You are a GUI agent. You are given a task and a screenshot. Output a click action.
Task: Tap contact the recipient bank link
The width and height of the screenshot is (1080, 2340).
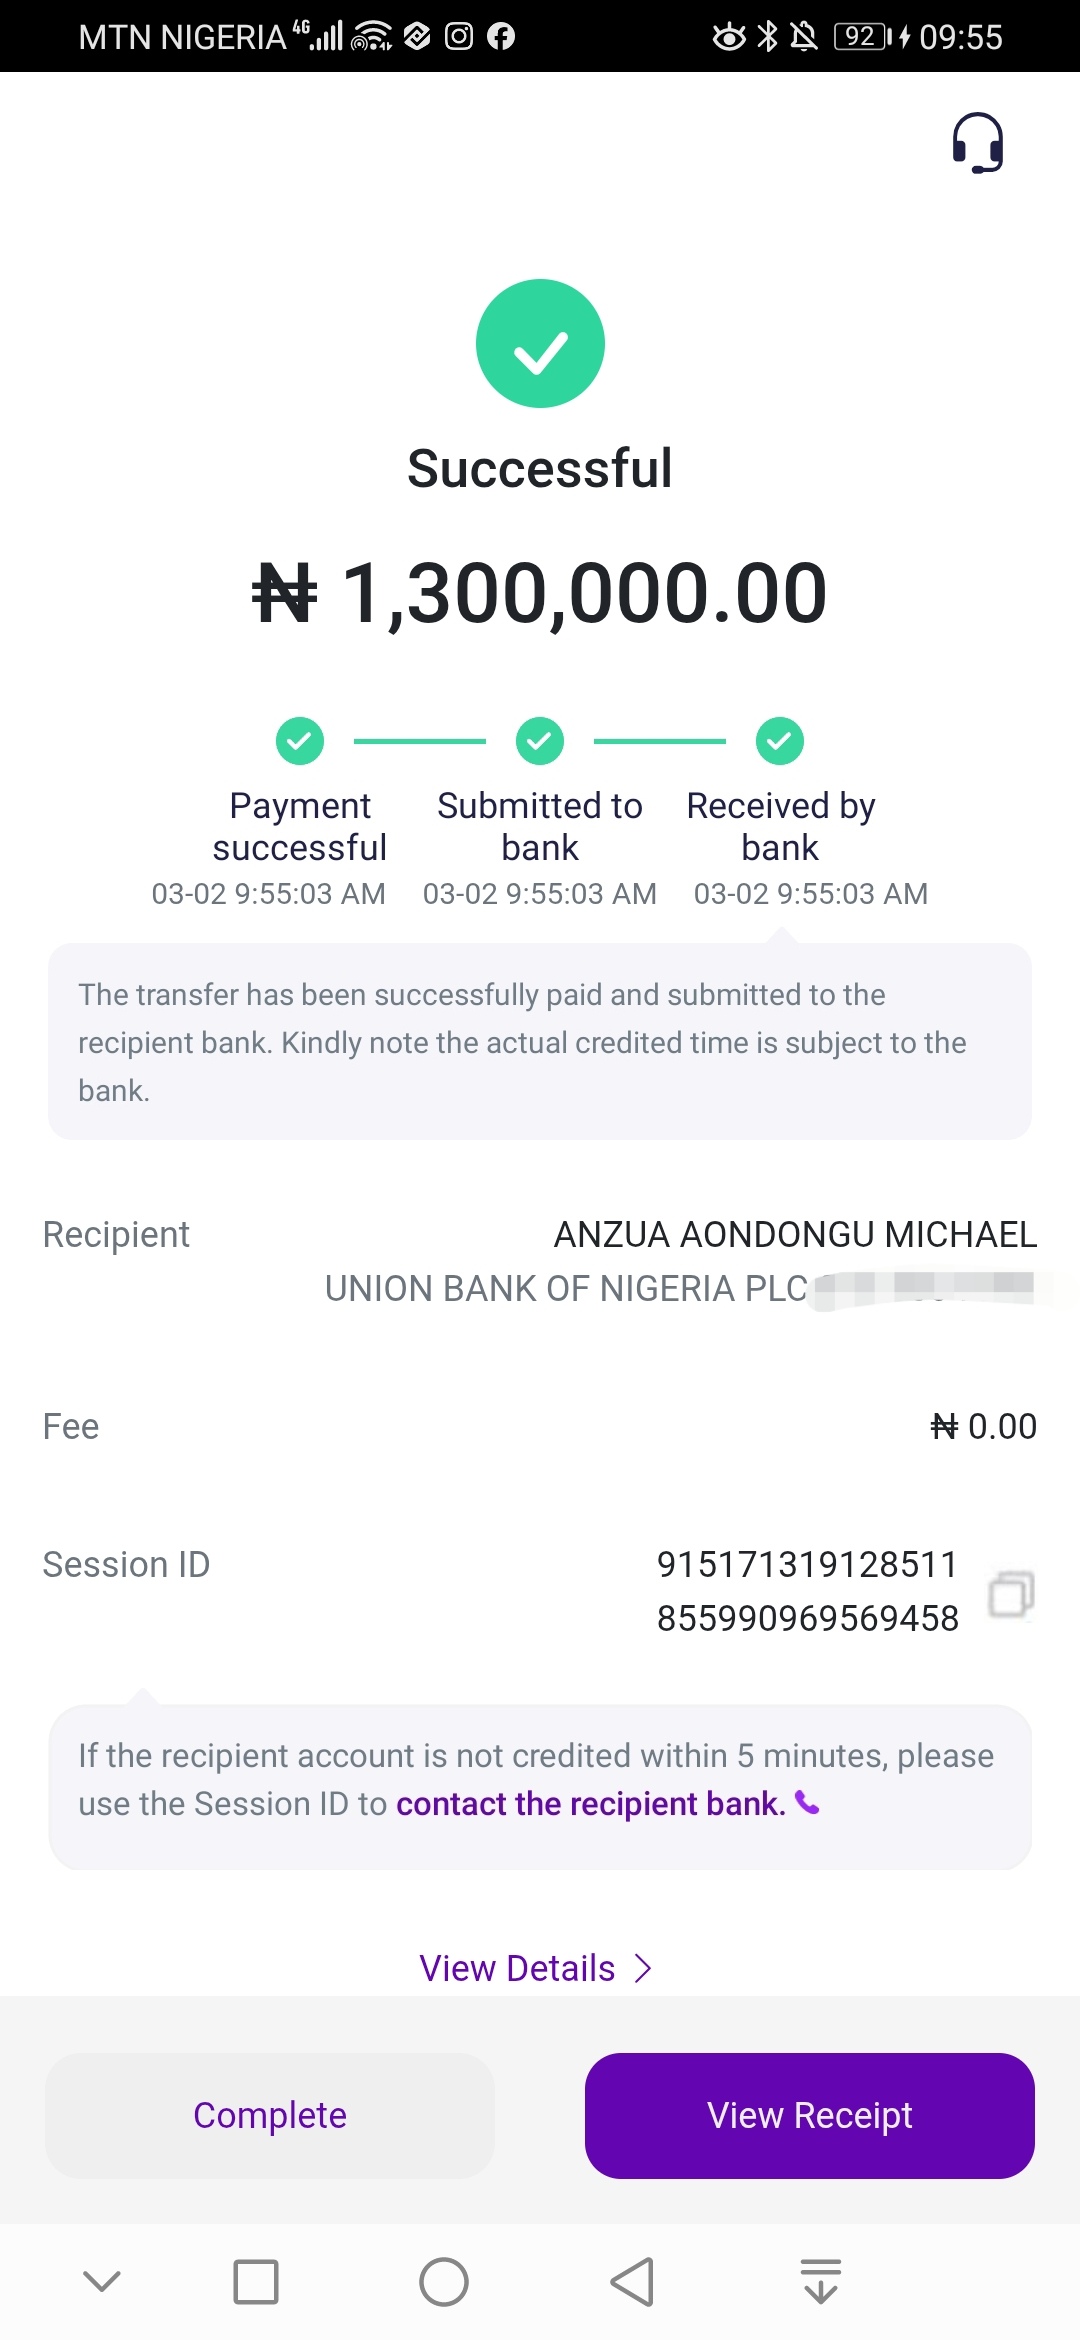point(590,1804)
